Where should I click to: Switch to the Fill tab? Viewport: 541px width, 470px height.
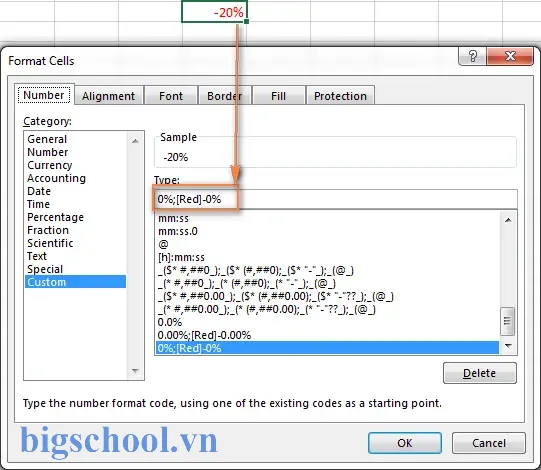pos(278,96)
